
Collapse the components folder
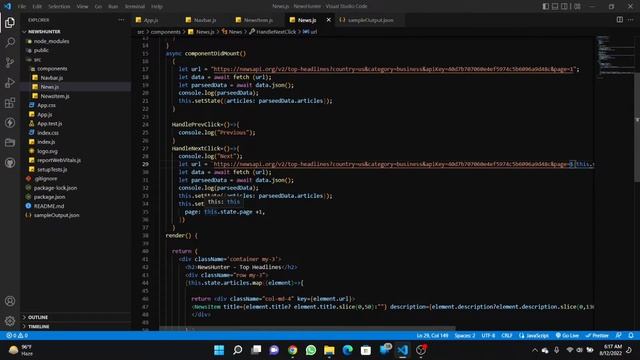point(52,69)
